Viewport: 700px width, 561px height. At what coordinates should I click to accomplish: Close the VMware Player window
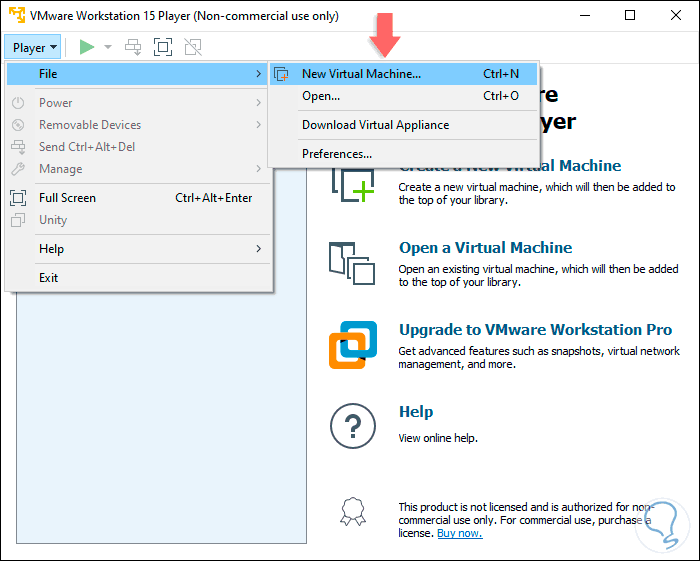676,15
